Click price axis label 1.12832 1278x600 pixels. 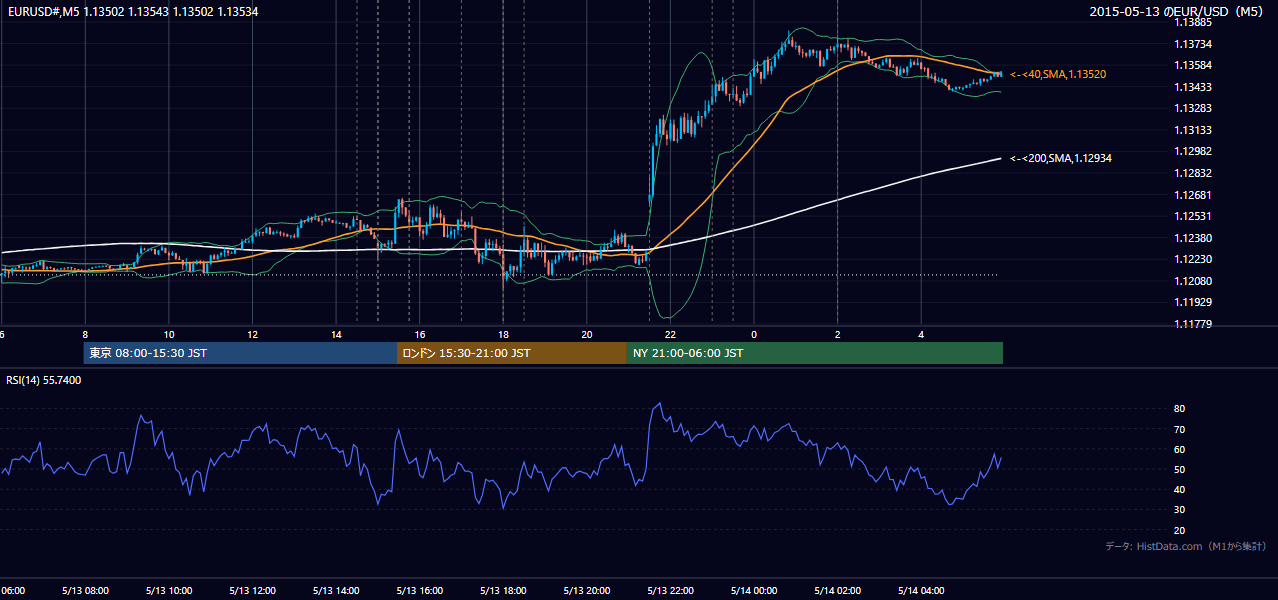[x=1193, y=173]
